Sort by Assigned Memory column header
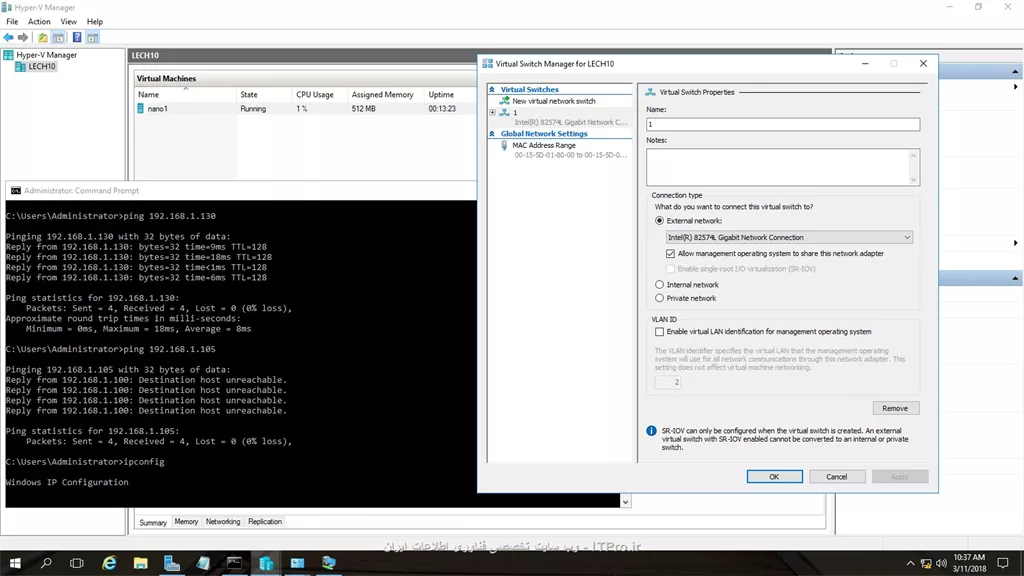 [385, 95]
